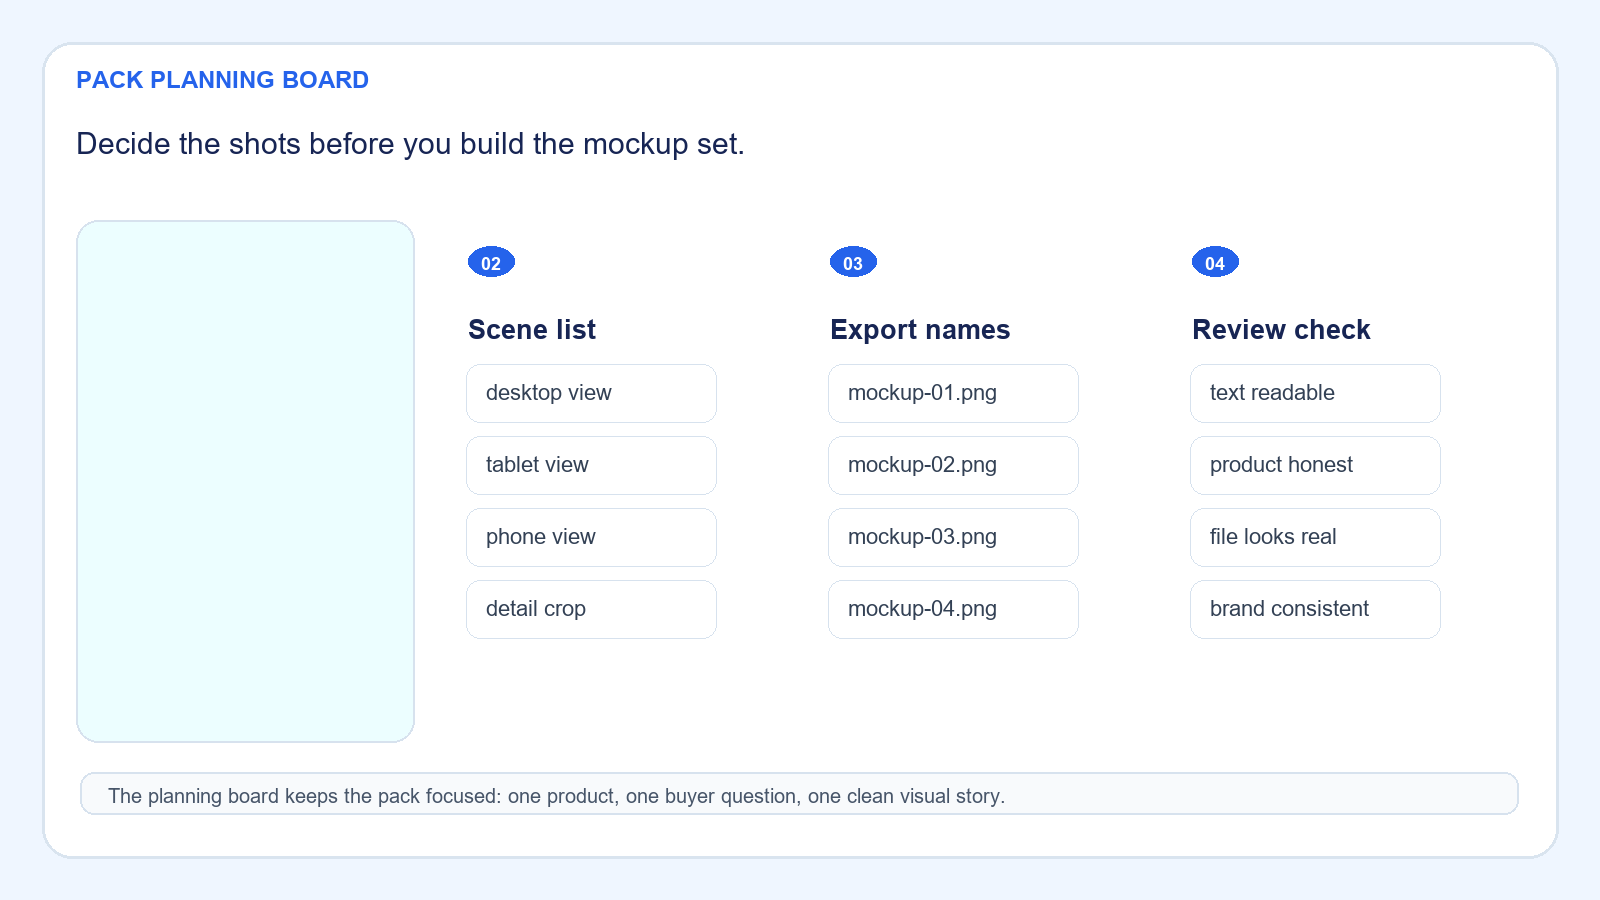This screenshot has width=1600, height=900.
Task: Click the planning board footer note
Action: point(799,794)
